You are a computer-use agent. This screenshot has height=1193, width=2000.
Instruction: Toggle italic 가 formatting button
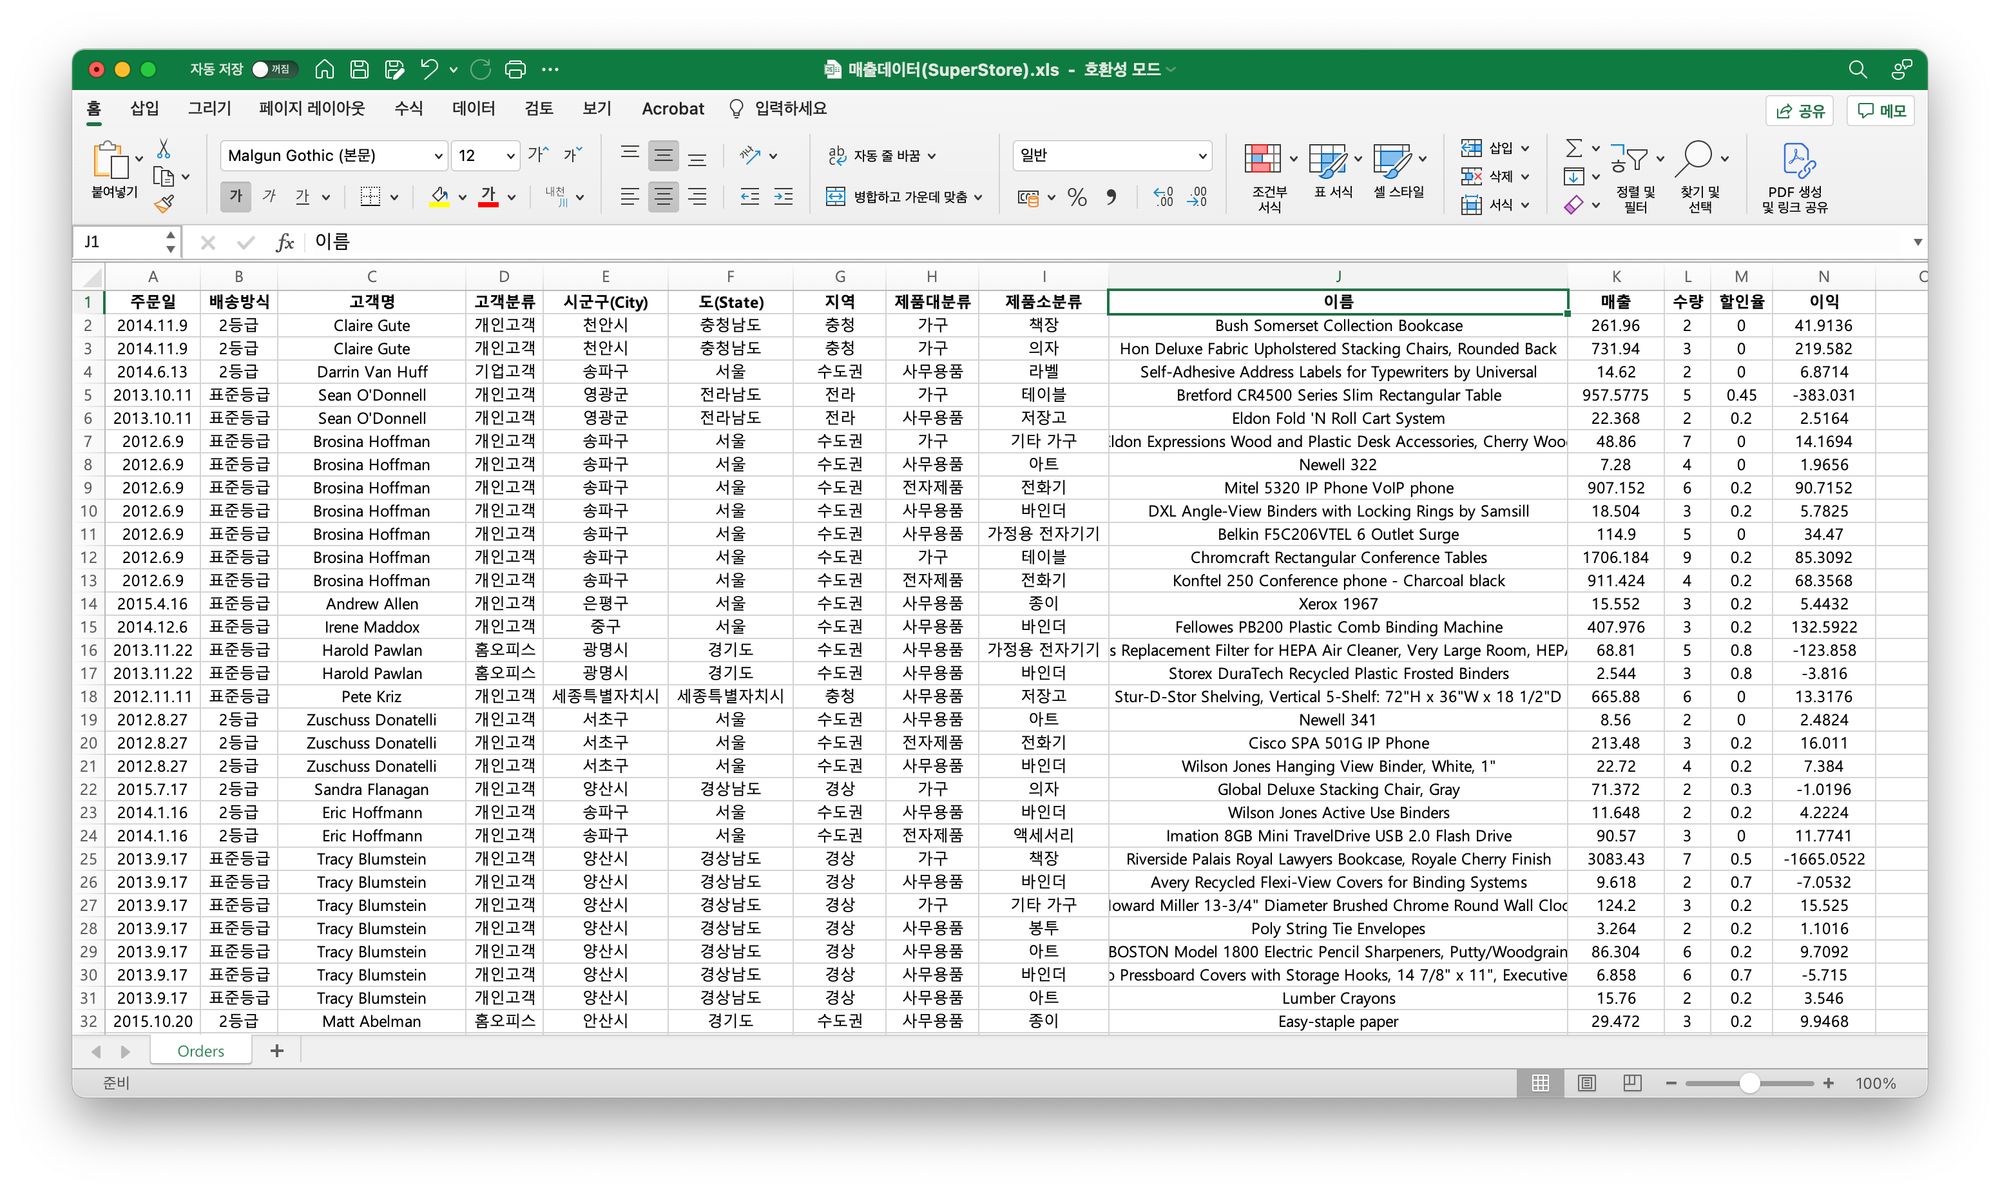269,197
